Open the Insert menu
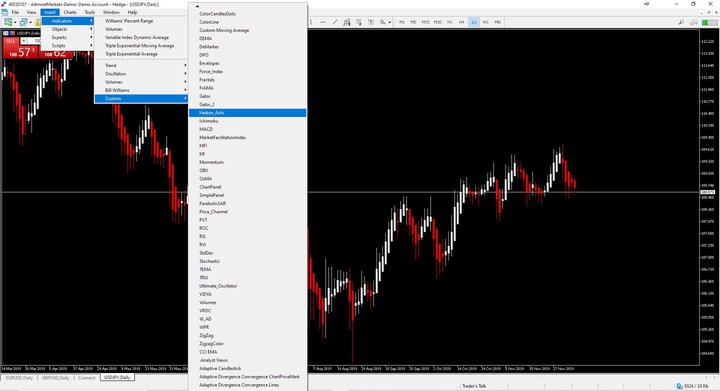The height and width of the screenshot is (391, 720). [50, 12]
